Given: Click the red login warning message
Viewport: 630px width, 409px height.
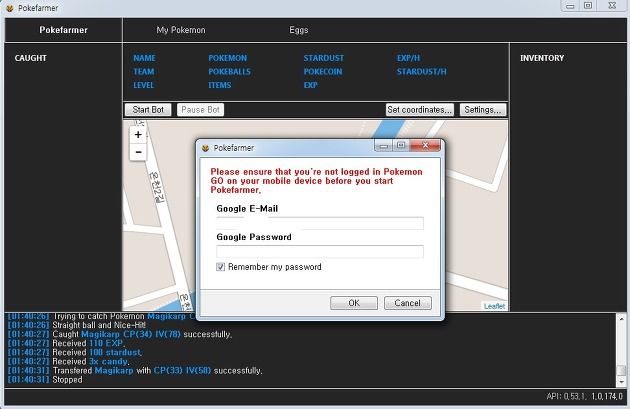Looking at the screenshot, I should coord(316,181).
